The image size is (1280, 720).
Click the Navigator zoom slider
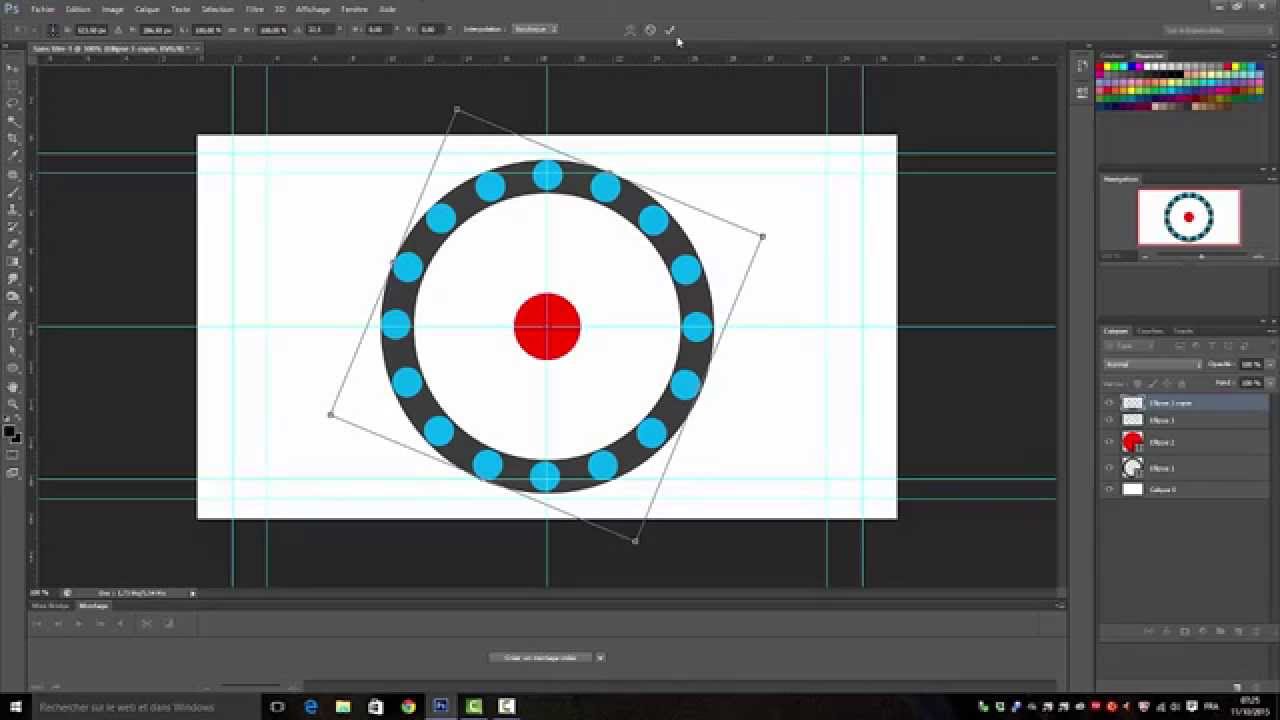1201,256
